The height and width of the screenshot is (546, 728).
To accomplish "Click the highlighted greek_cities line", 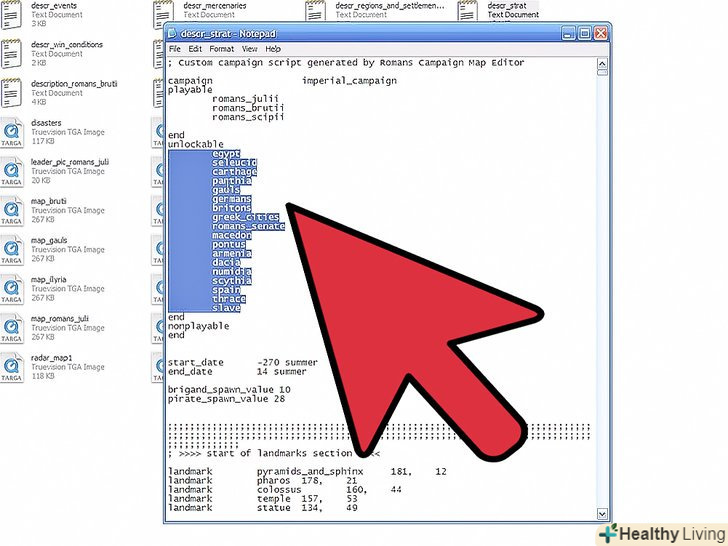I will [x=246, y=217].
